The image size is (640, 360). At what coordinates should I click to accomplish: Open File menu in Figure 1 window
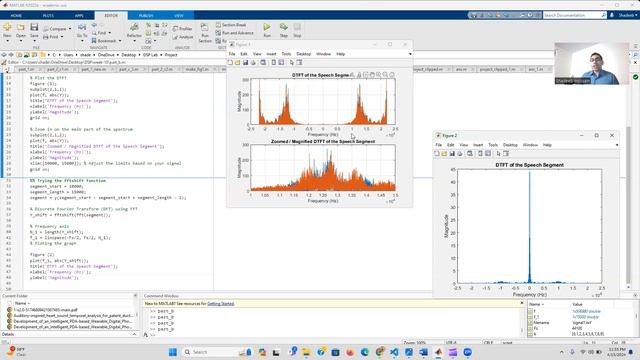coord(232,54)
